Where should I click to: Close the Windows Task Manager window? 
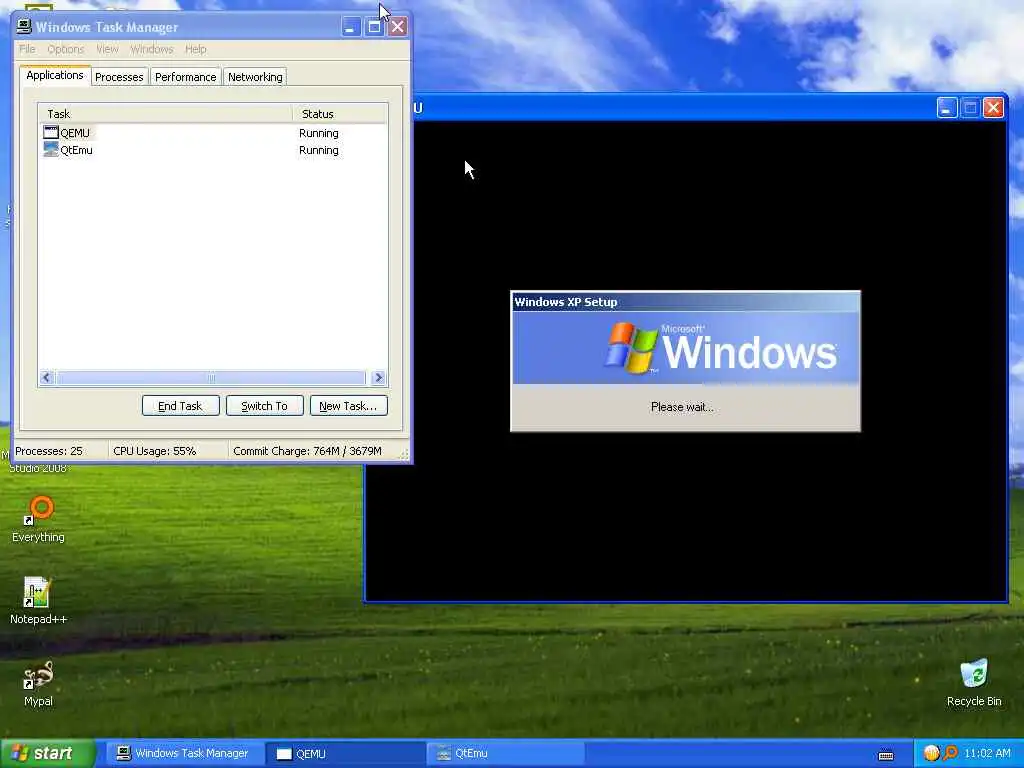(x=398, y=27)
